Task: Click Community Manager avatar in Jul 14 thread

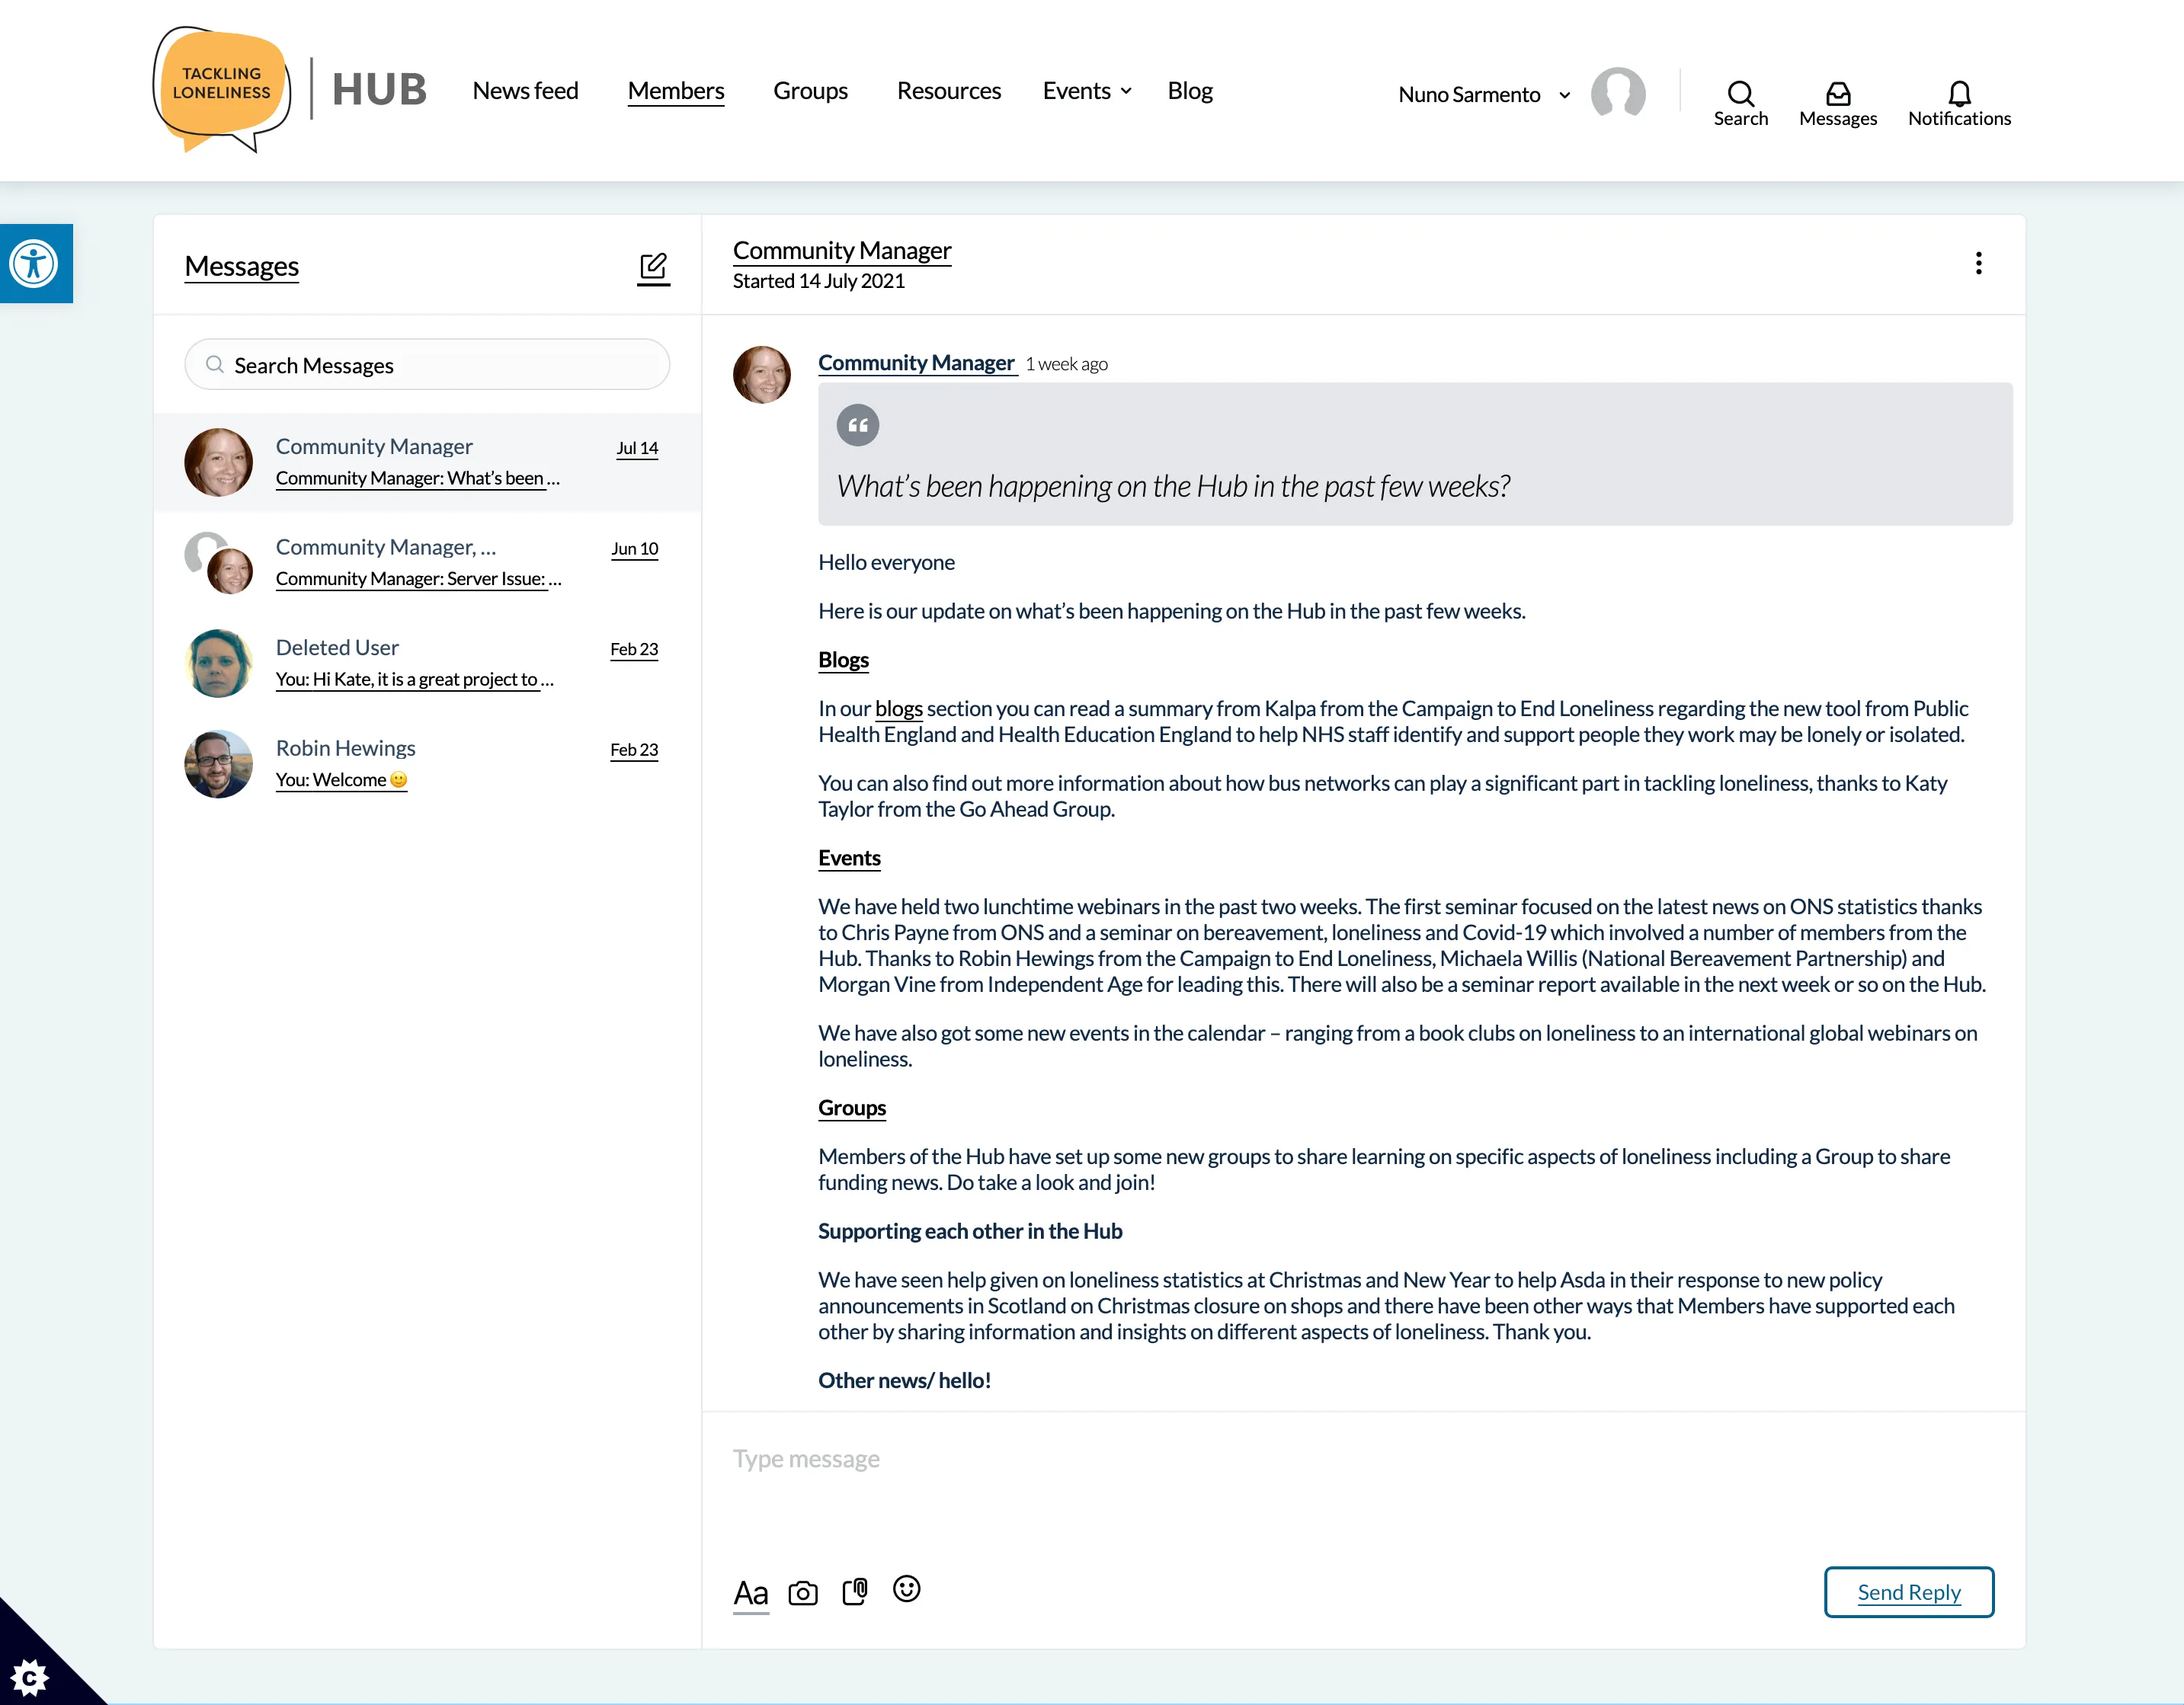Action: [219, 462]
